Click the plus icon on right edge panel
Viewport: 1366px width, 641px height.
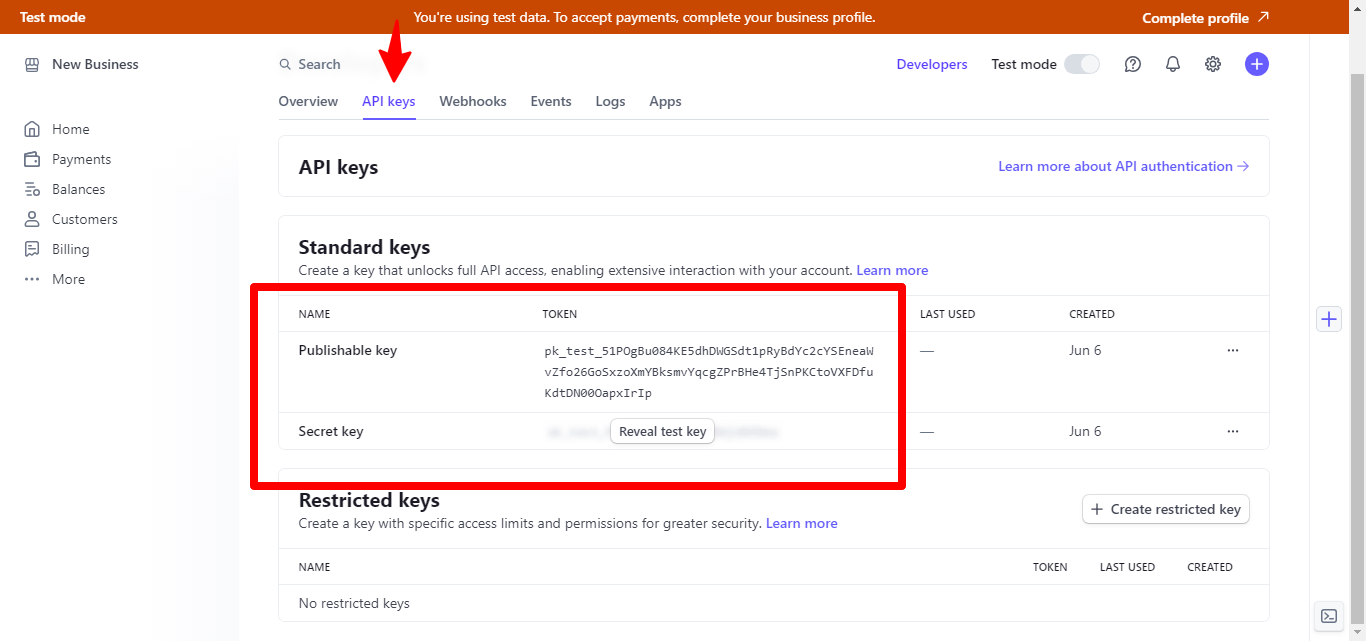[x=1328, y=319]
